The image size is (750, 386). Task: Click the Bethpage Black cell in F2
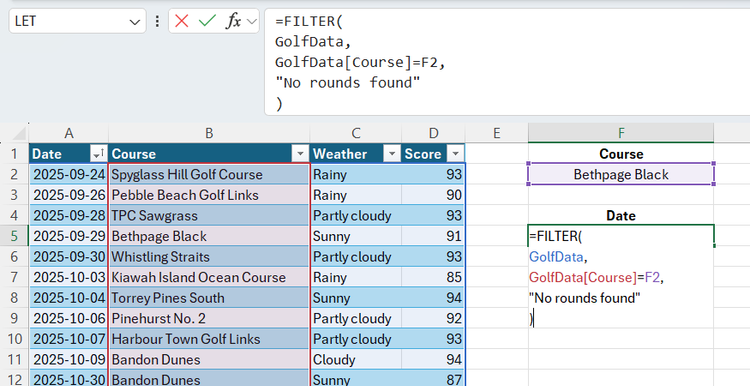(x=621, y=175)
